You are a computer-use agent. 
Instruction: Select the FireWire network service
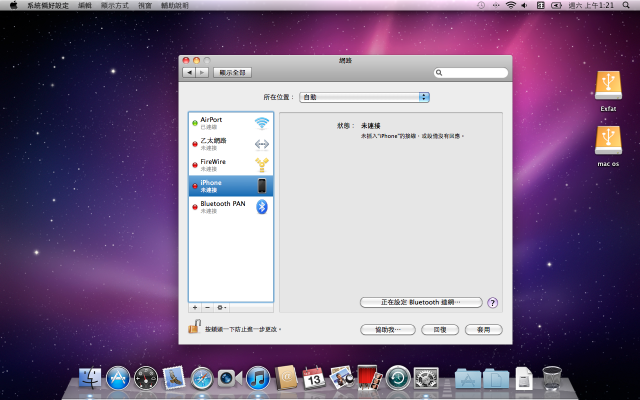[x=231, y=165]
